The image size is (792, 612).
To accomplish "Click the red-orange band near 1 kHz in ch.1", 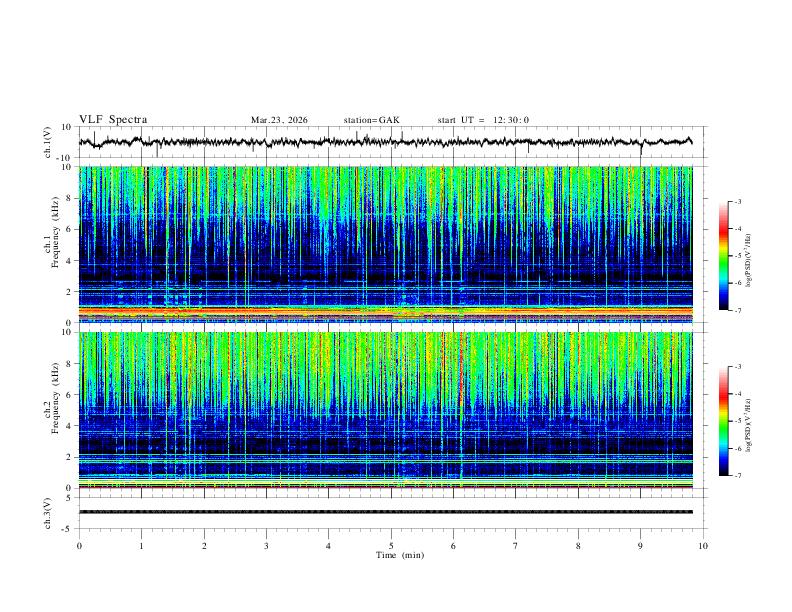I will [x=386, y=312].
